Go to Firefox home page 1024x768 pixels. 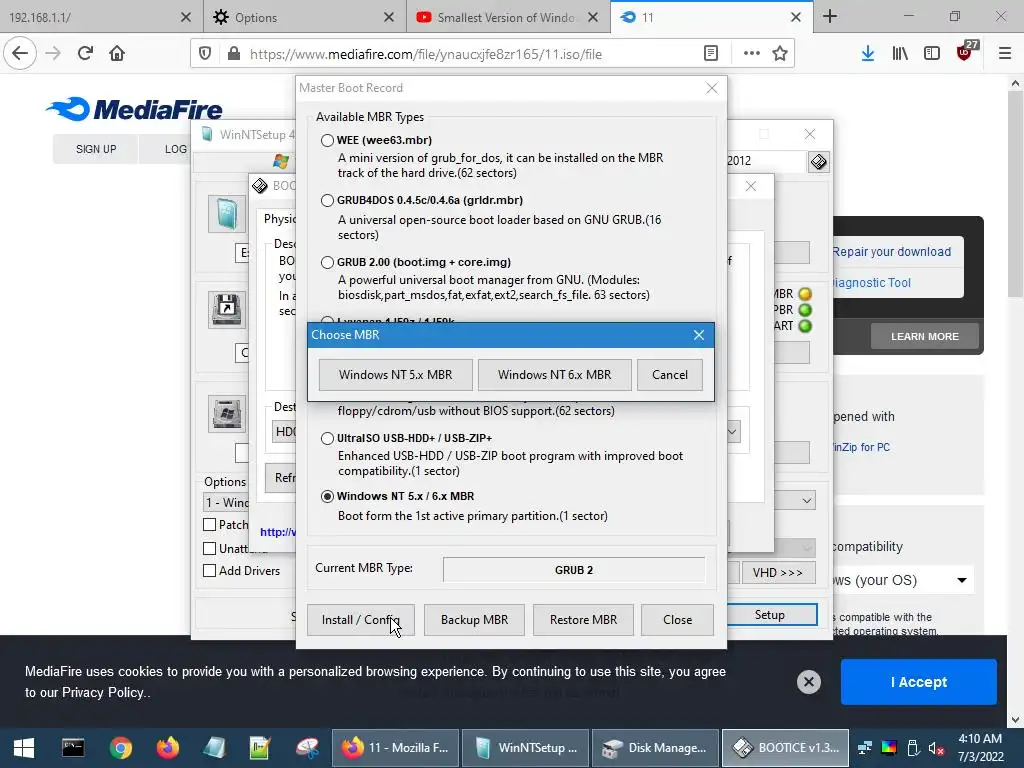pyautogui.click(x=117, y=54)
